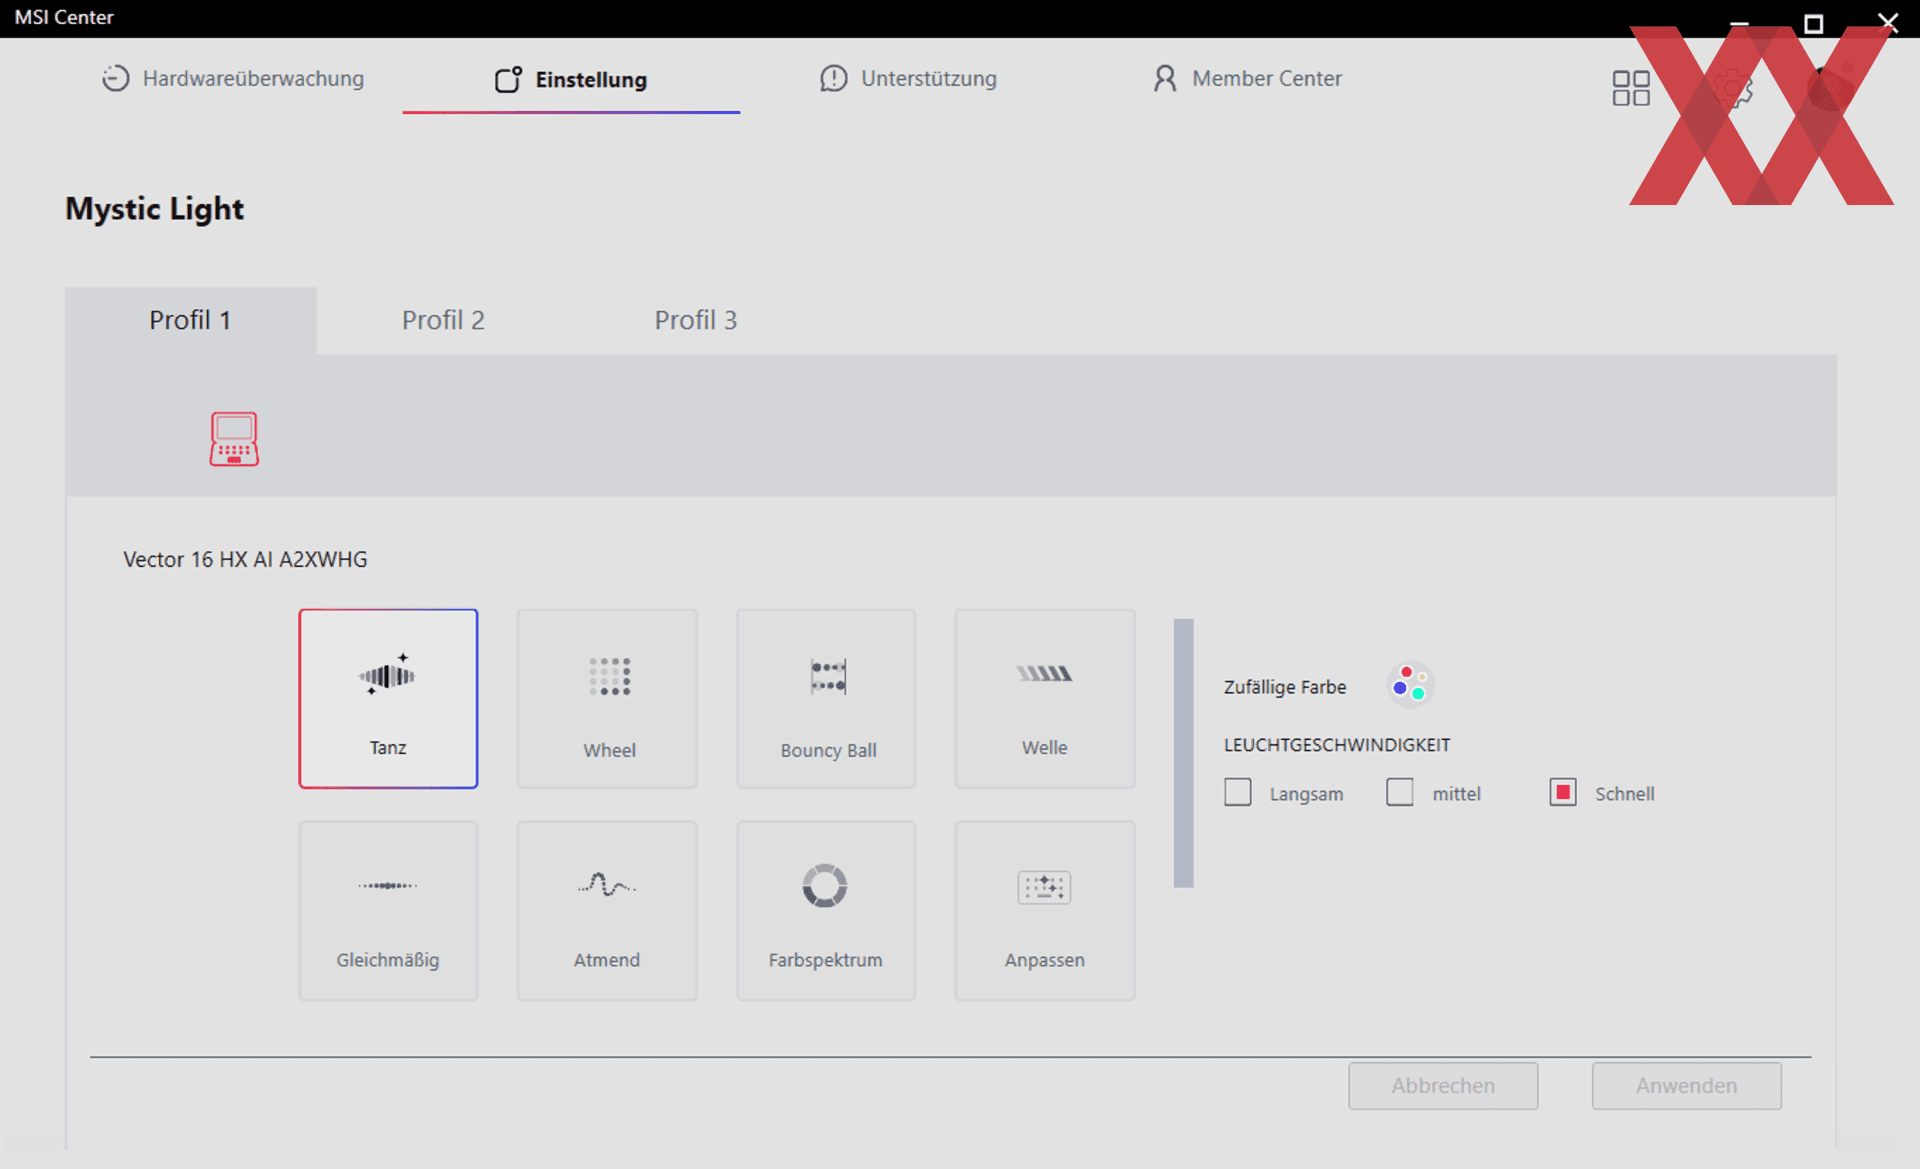Open the apps grid icon
Image resolution: width=1920 pixels, height=1169 pixels.
click(x=1631, y=88)
